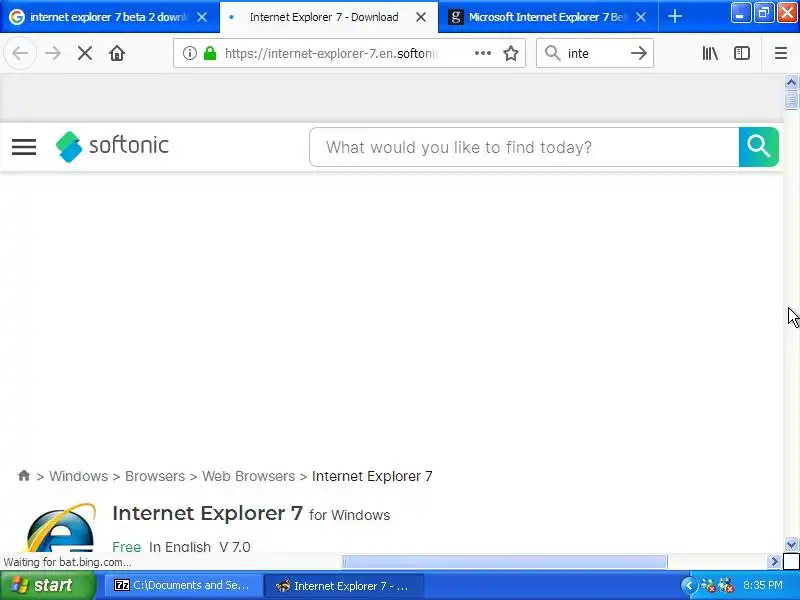
Task: Click the green secure connection padlock
Action: point(210,53)
